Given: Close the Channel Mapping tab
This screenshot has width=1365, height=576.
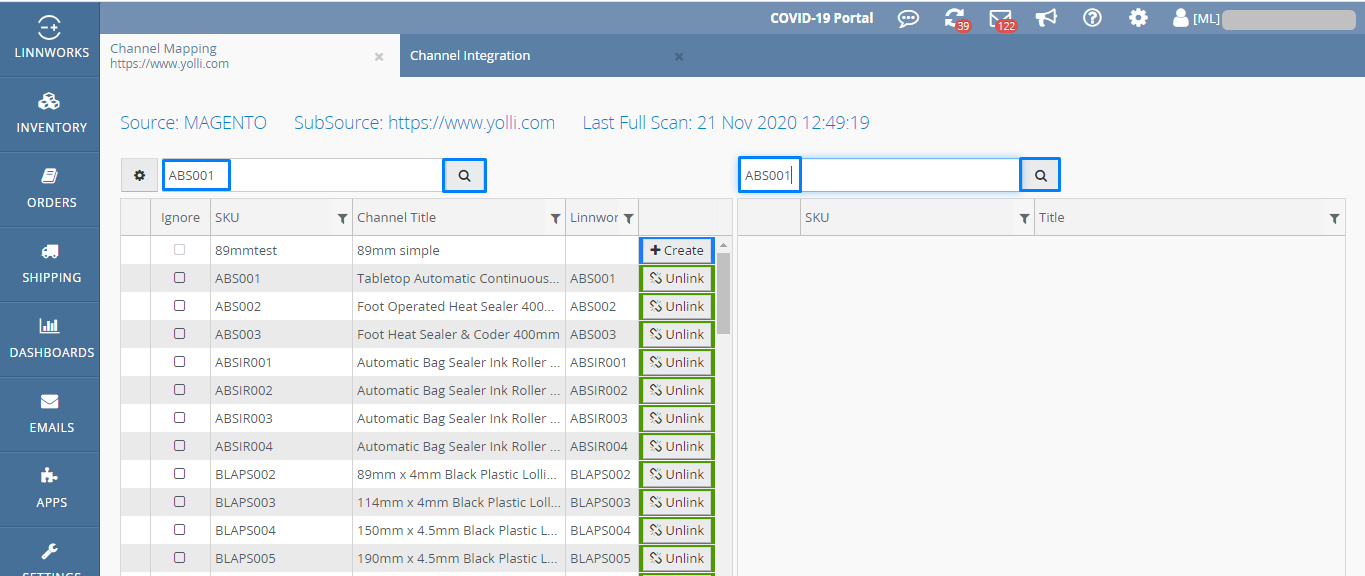Looking at the screenshot, I should click(x=379, y=56).
